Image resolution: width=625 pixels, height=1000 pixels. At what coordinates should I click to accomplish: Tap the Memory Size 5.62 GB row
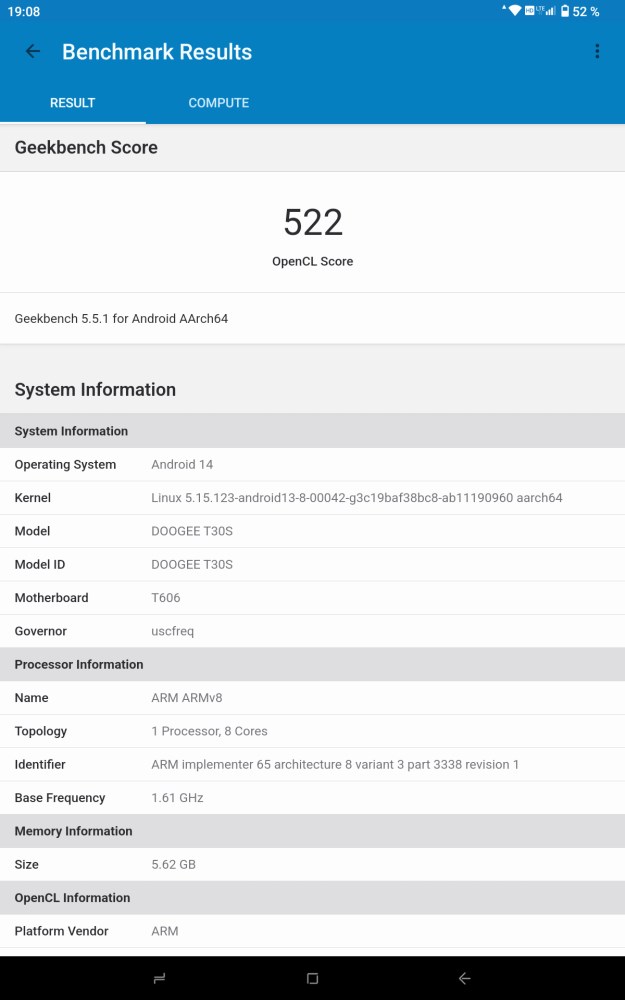[312, 865]
